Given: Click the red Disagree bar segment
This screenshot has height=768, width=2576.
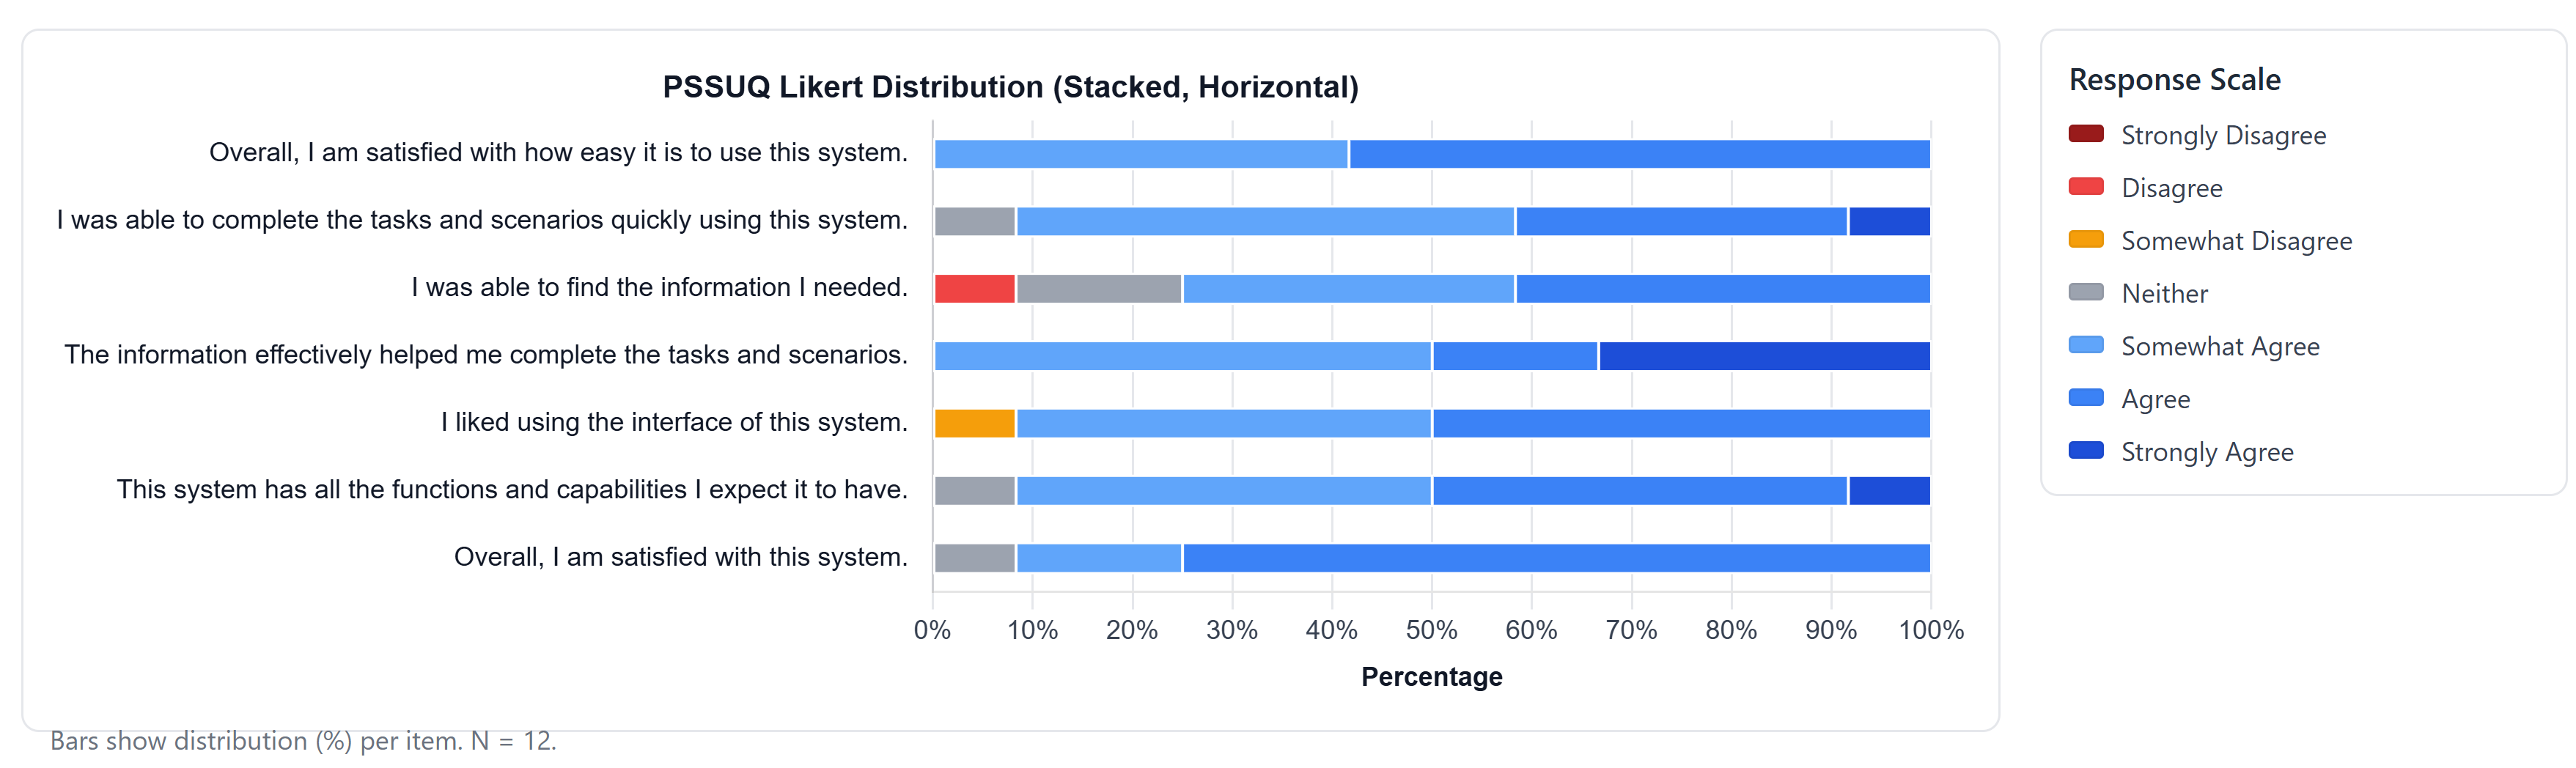Looking at the screenshot, I should pos(974,289).
